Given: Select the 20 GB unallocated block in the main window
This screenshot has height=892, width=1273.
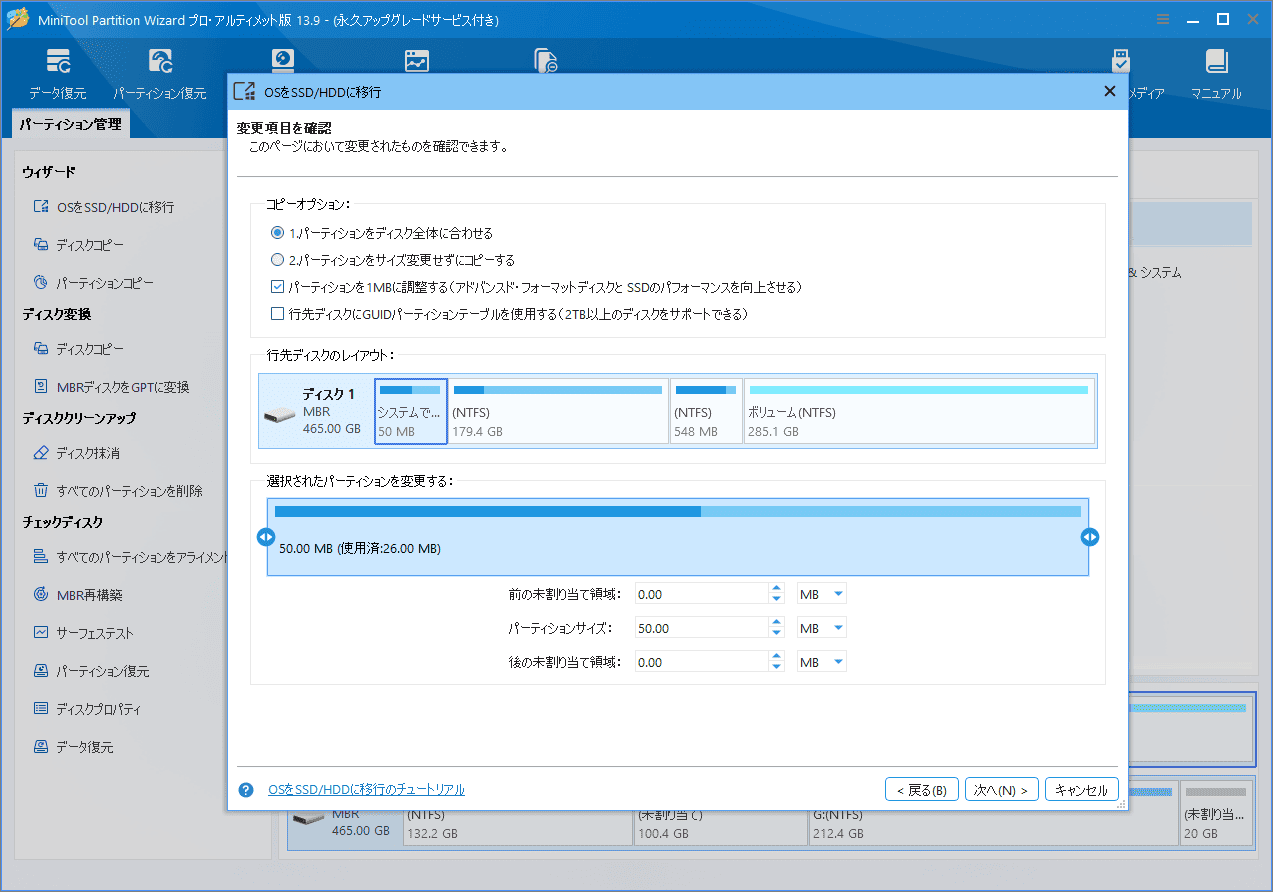Looking at the screenshot, I should click(1216, 815).
